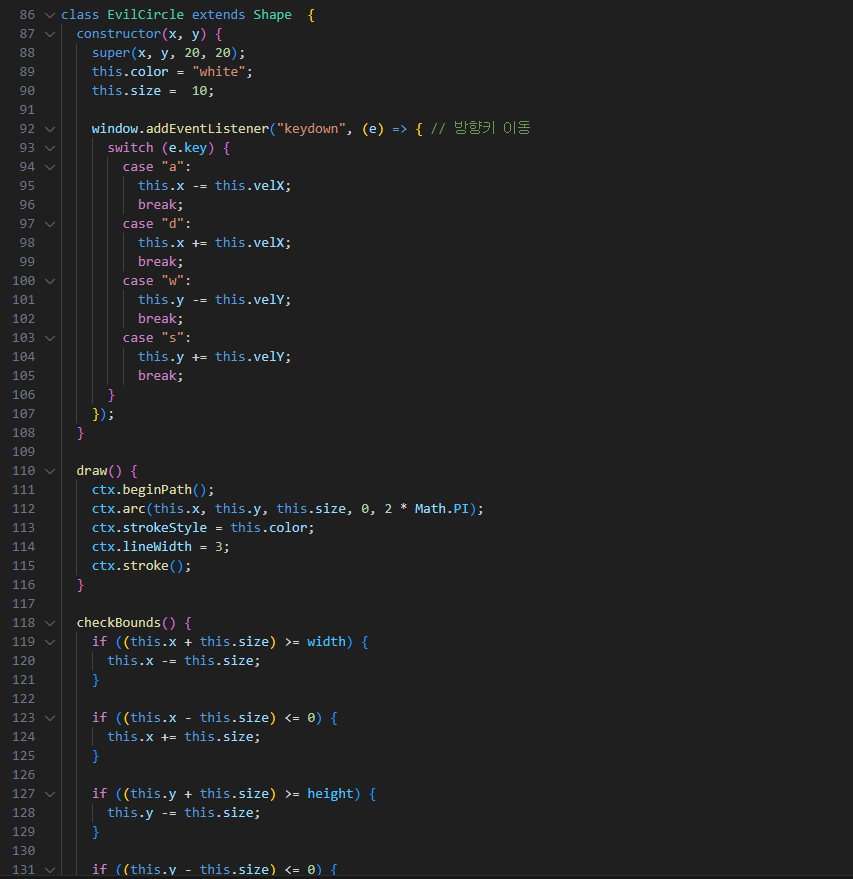
Task: Click "this.x -= this.size" on line 120
Action: [x=180, y=661]
